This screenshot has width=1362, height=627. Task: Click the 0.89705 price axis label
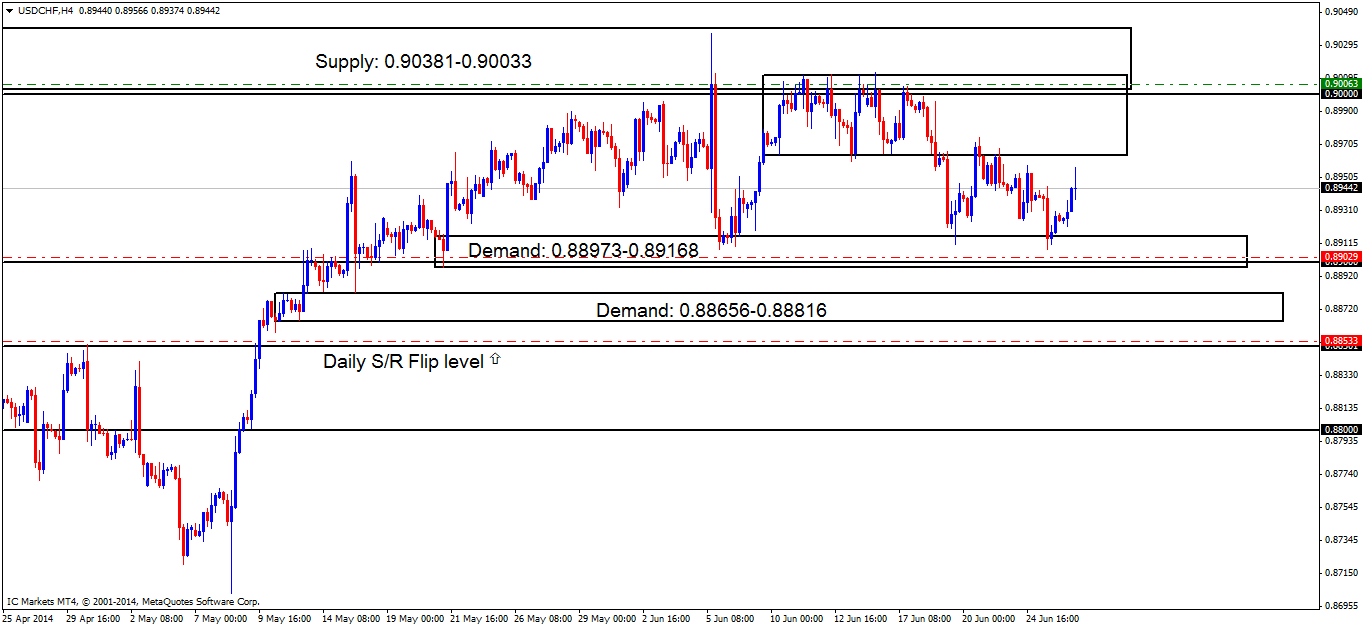click(1341, 144)
